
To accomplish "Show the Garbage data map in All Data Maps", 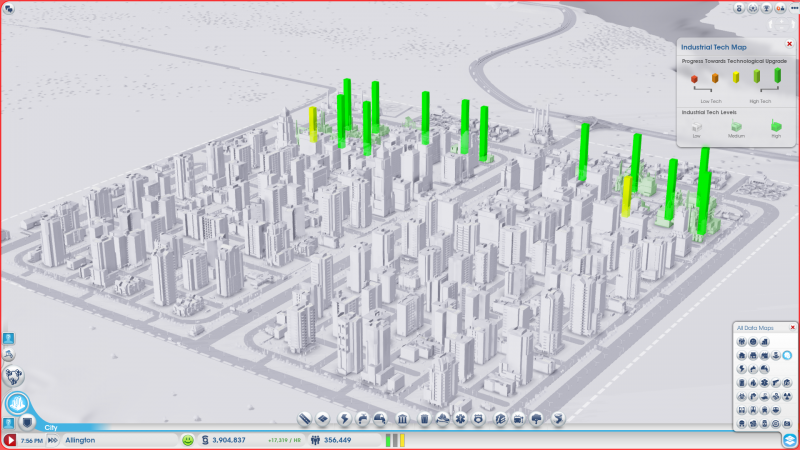I will pos(742,383).
